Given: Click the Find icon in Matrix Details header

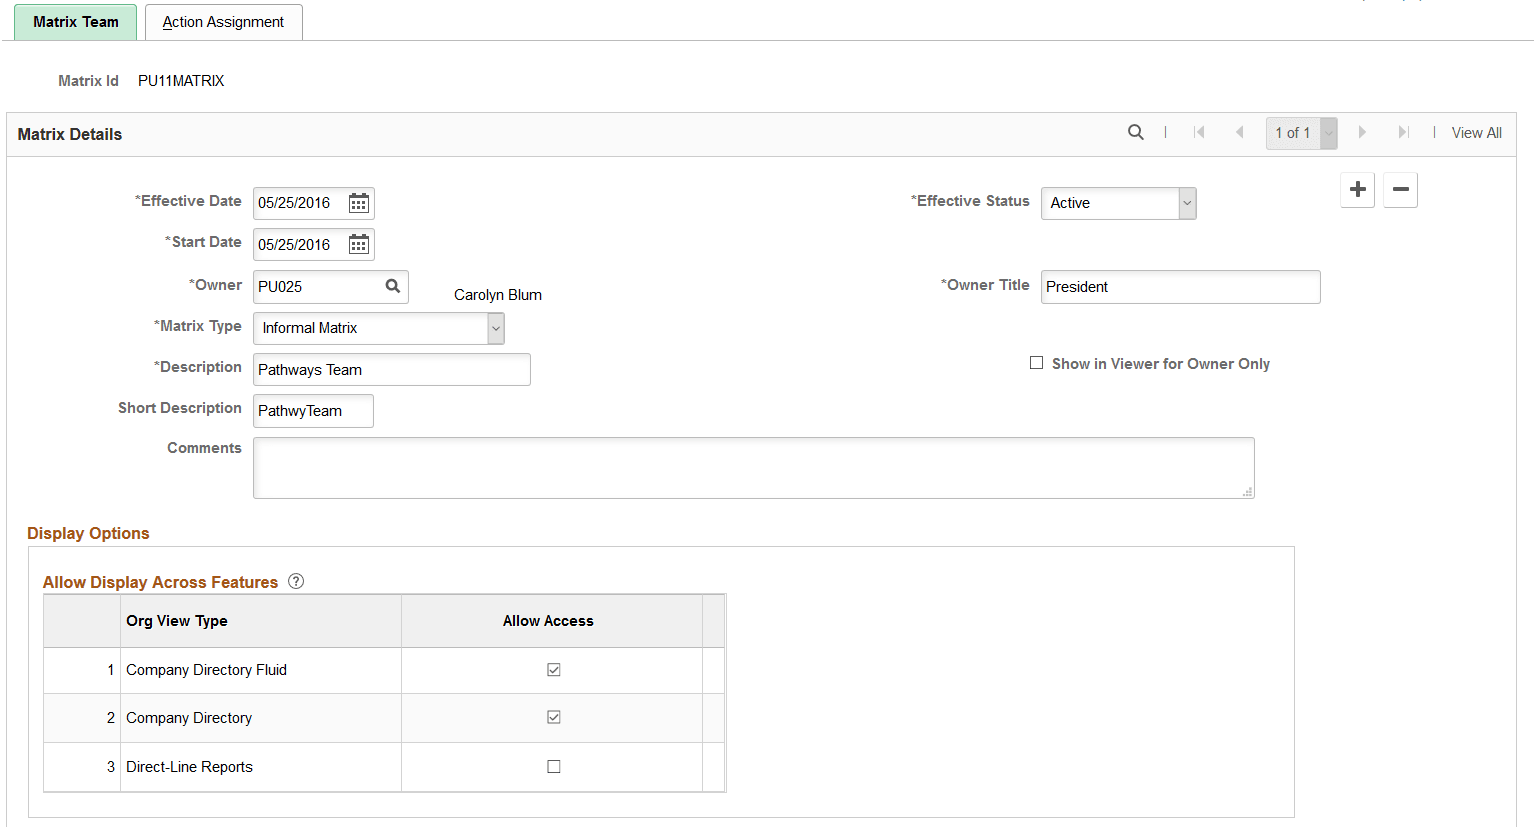Looking at the screenshot, I should (x=1136, y=131).
